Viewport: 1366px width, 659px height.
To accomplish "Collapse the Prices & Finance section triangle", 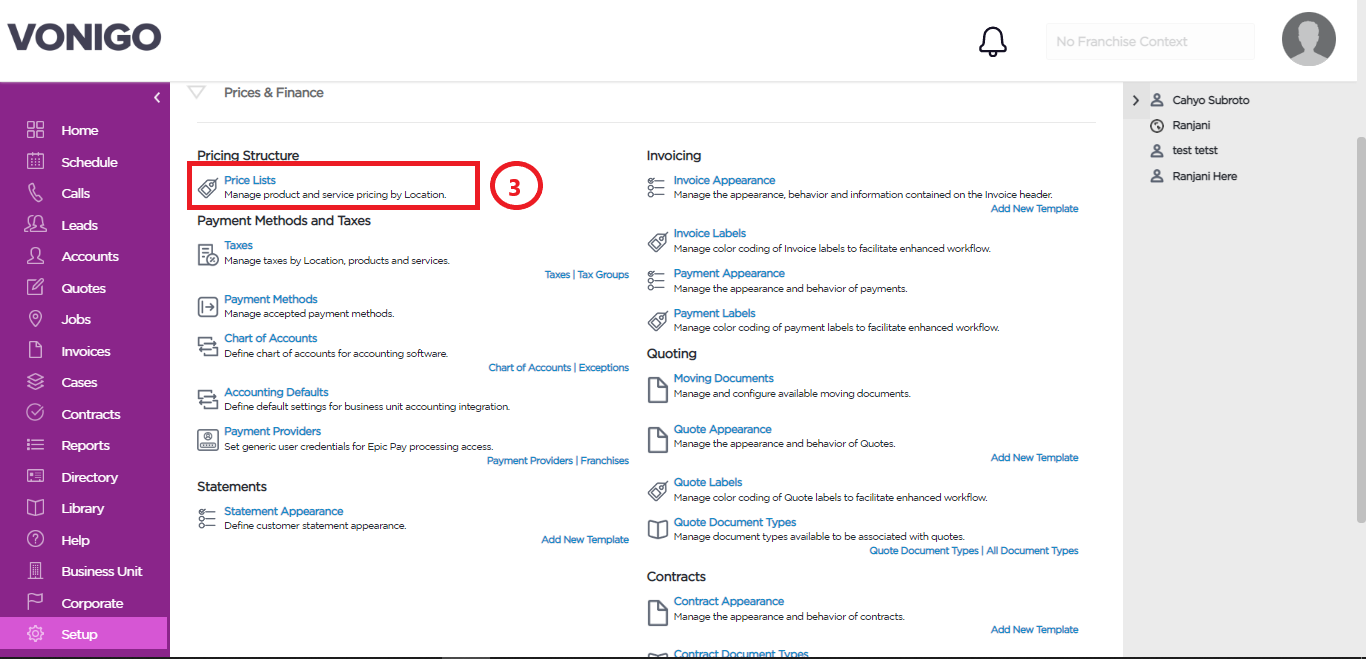I will (196, 92).
